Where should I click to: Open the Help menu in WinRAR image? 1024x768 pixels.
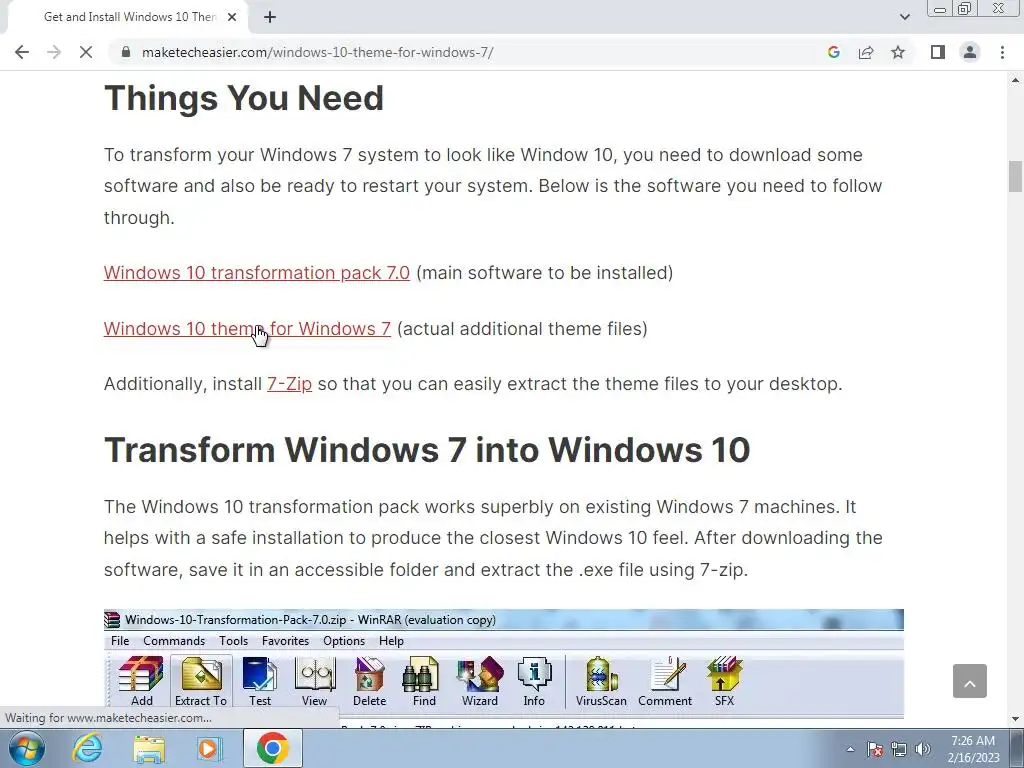coord(391,641)
